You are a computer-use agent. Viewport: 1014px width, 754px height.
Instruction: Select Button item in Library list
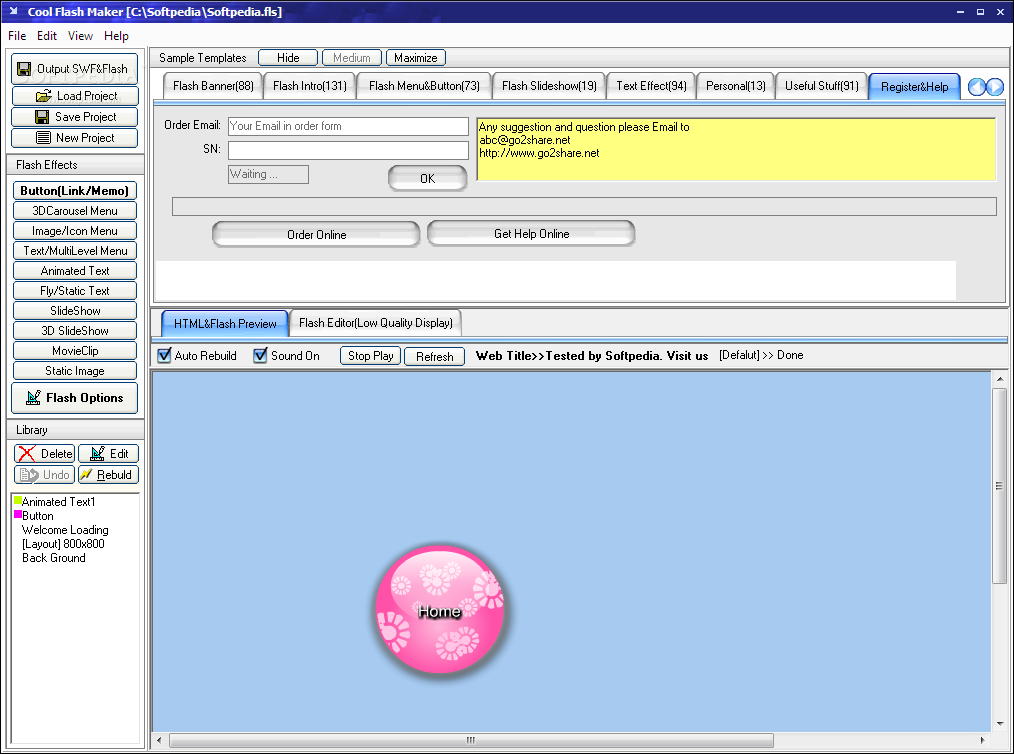pyautogui.click(x=38, y=516)
